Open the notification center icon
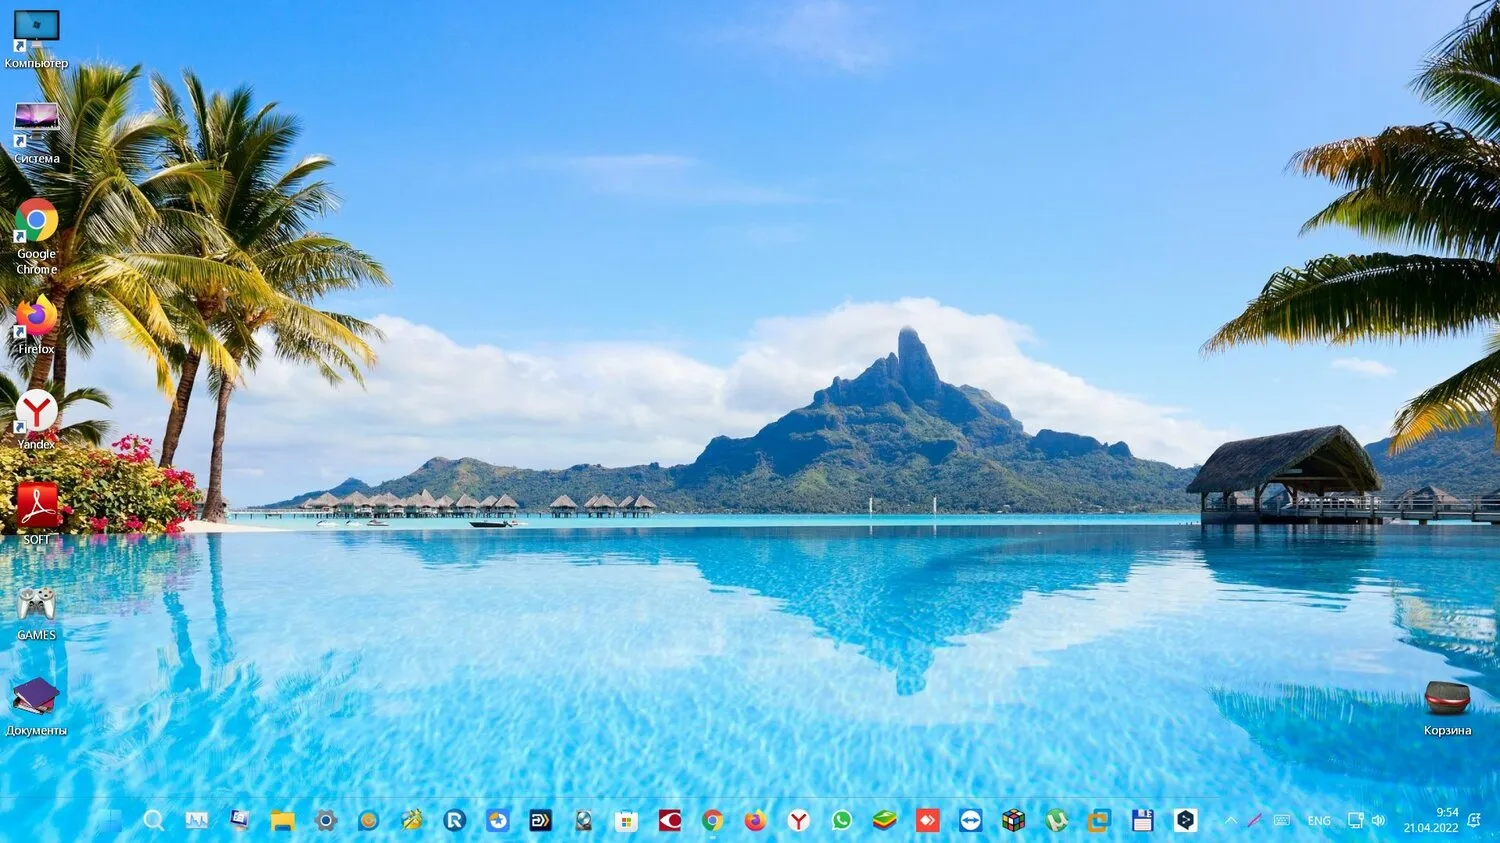 (1473, 820)
